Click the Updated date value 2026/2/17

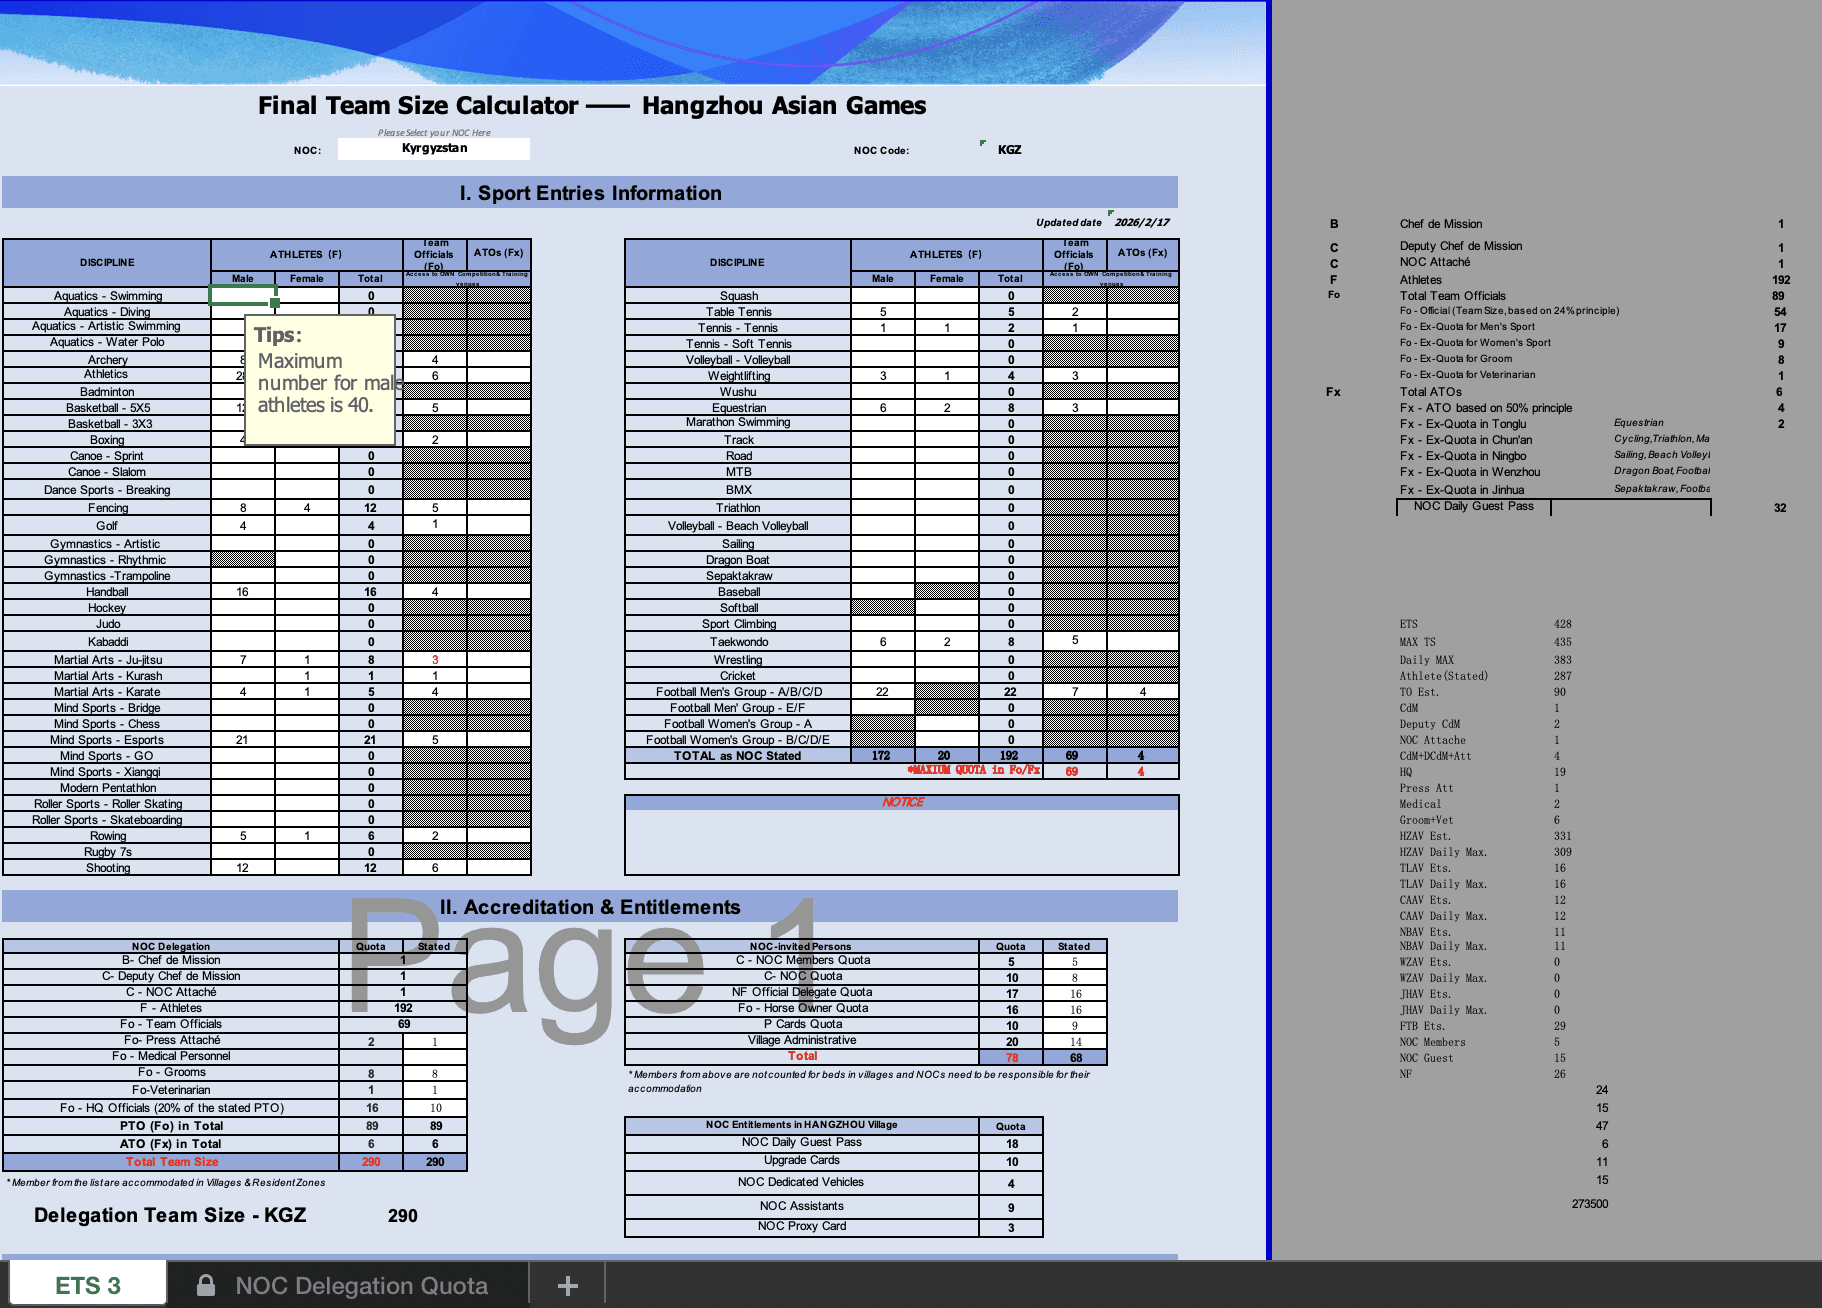(x=1142, y=223)
